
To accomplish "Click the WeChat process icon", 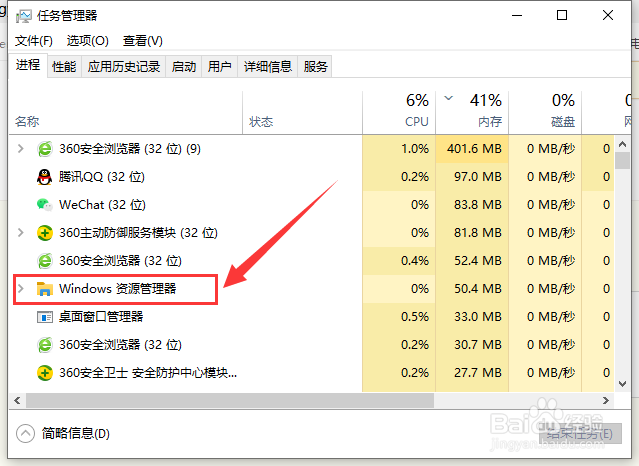I will pos(44,205).
